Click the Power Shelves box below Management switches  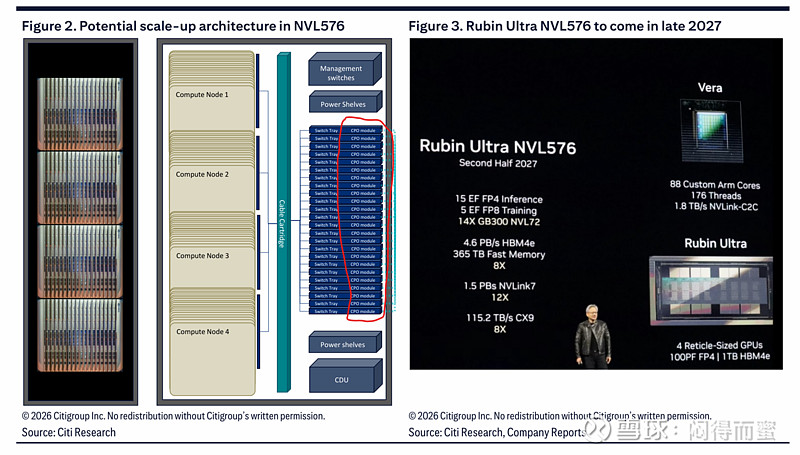tap(345, 102)
